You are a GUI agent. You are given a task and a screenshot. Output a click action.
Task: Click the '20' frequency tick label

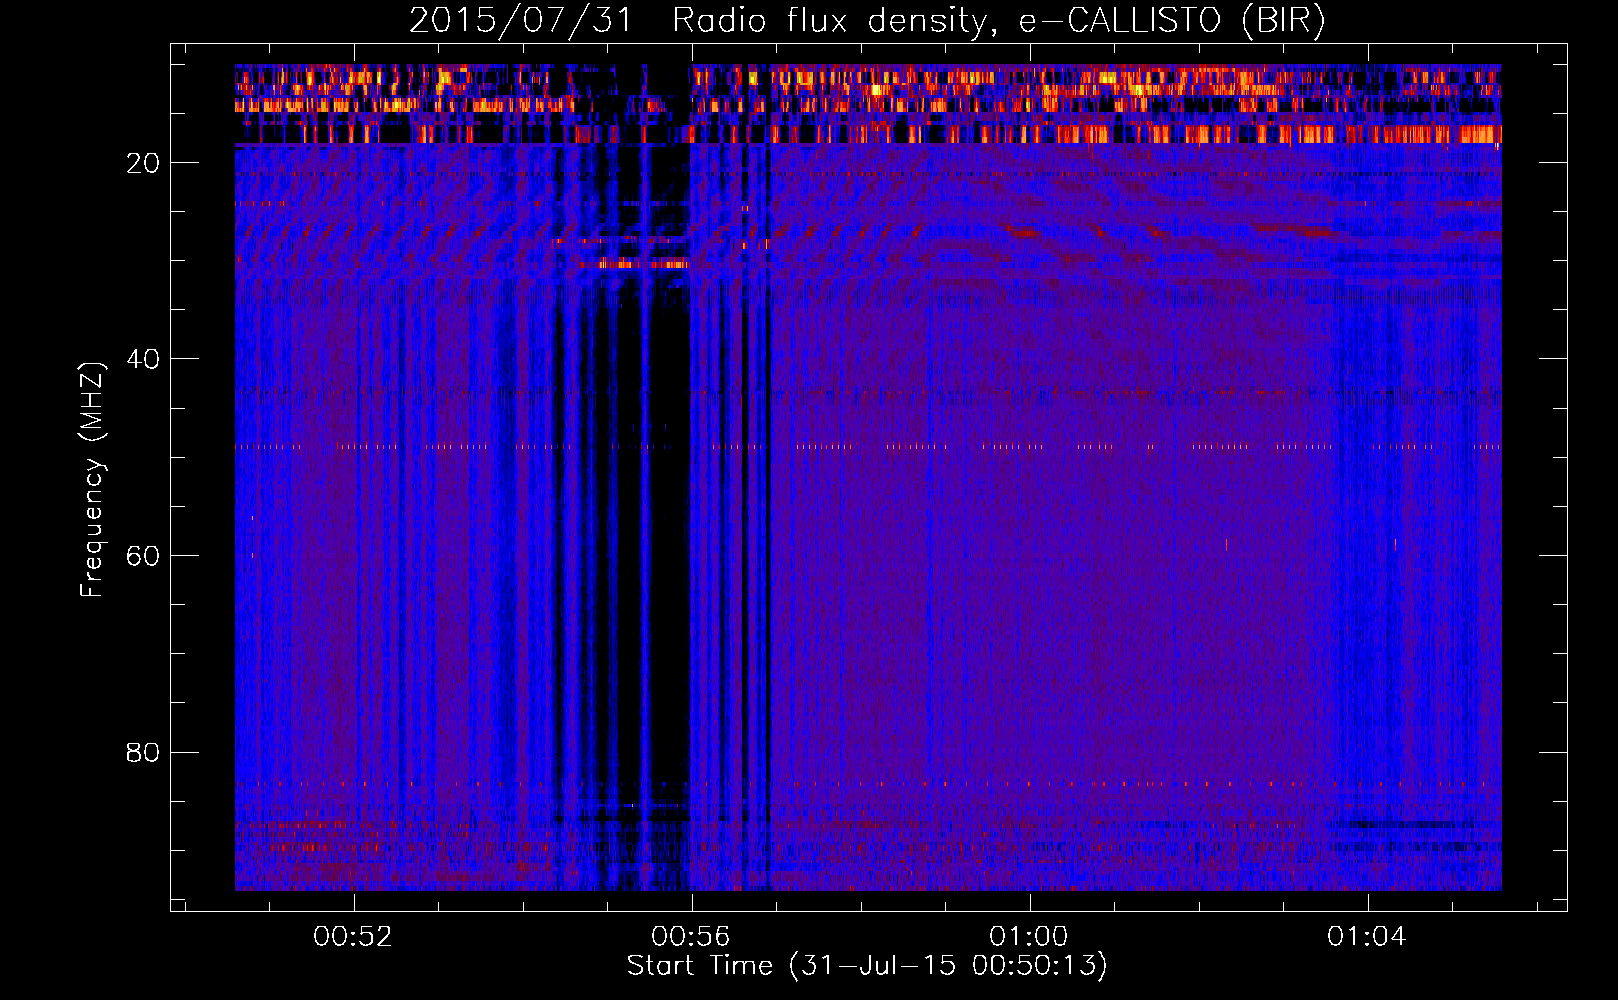click(144, 163)
